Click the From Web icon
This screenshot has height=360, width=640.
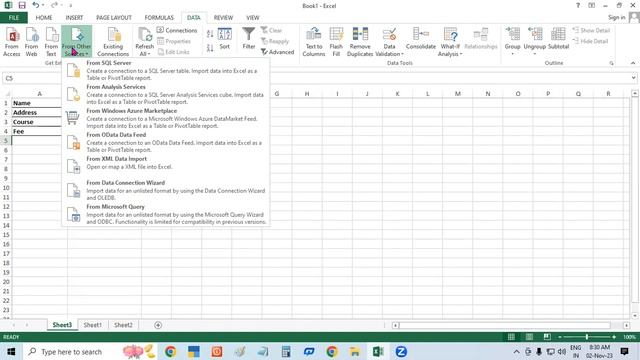pyautogui.click(x=31, y=42)
